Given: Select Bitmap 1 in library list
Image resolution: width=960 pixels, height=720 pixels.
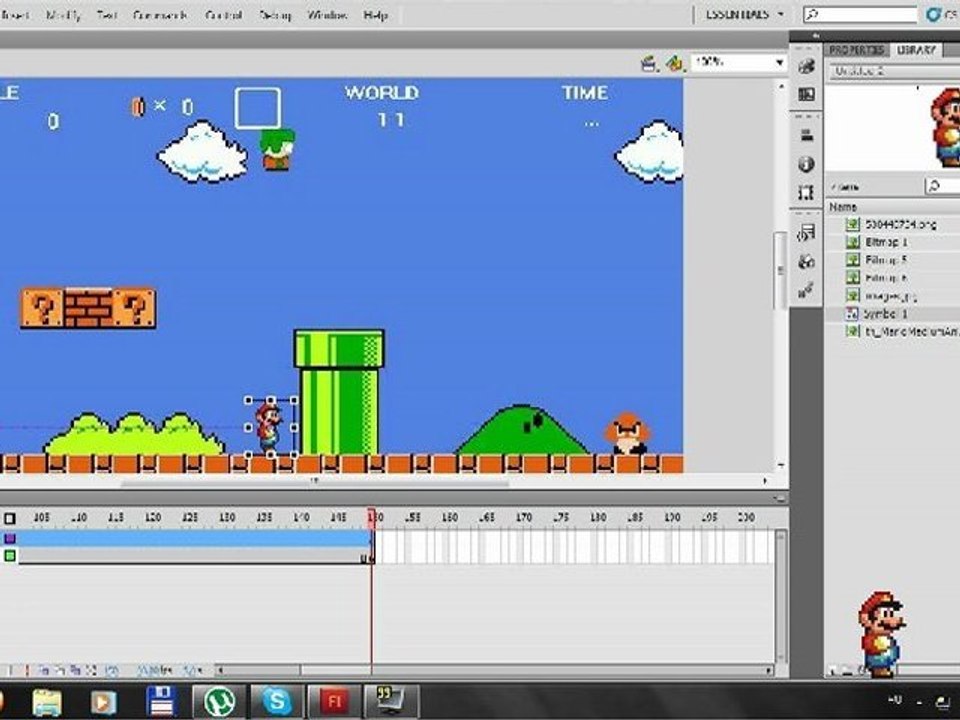Looking at the screenshot, I should pyautogui.click(x=886, y=242).
